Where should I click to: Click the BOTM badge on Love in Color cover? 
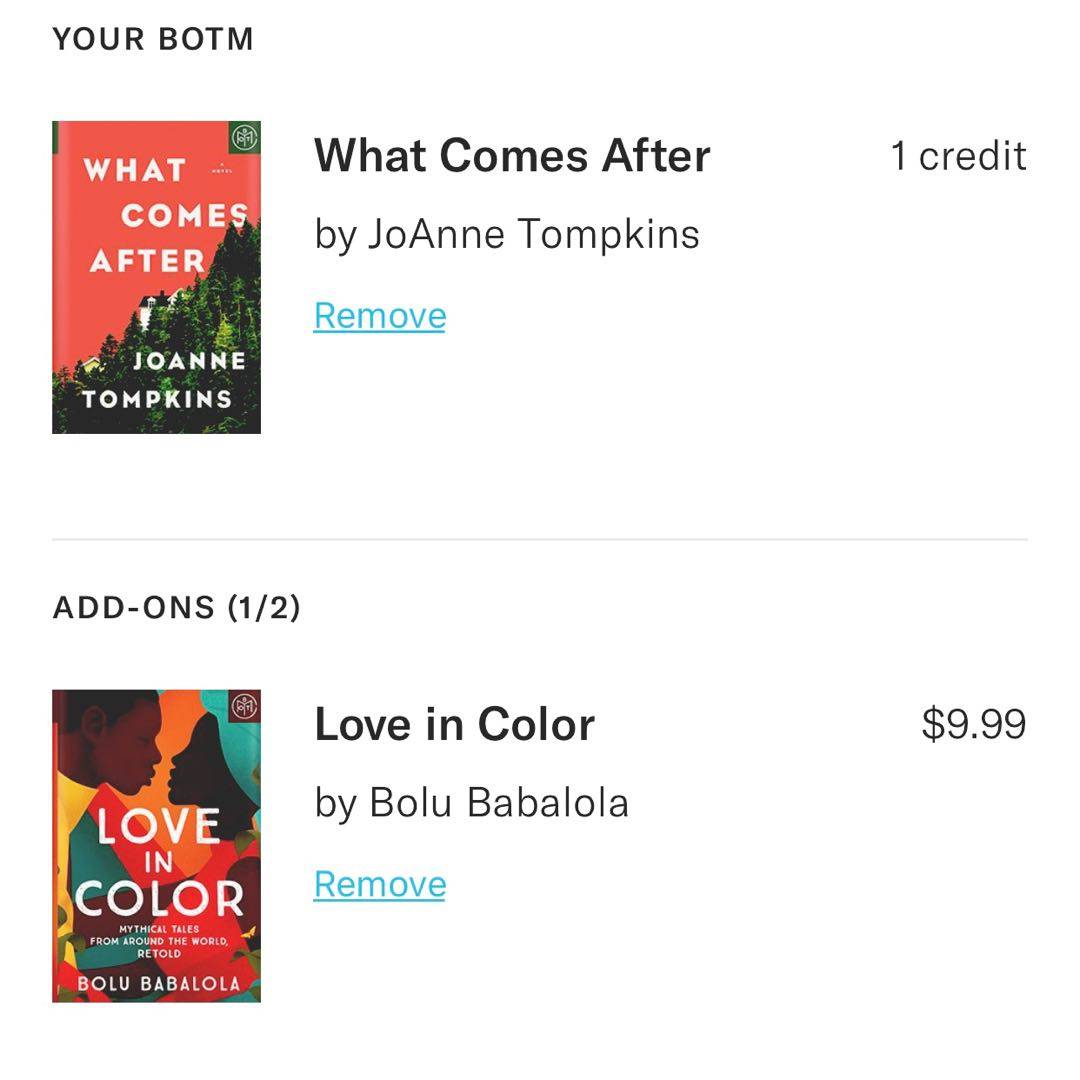click(245, 705)
